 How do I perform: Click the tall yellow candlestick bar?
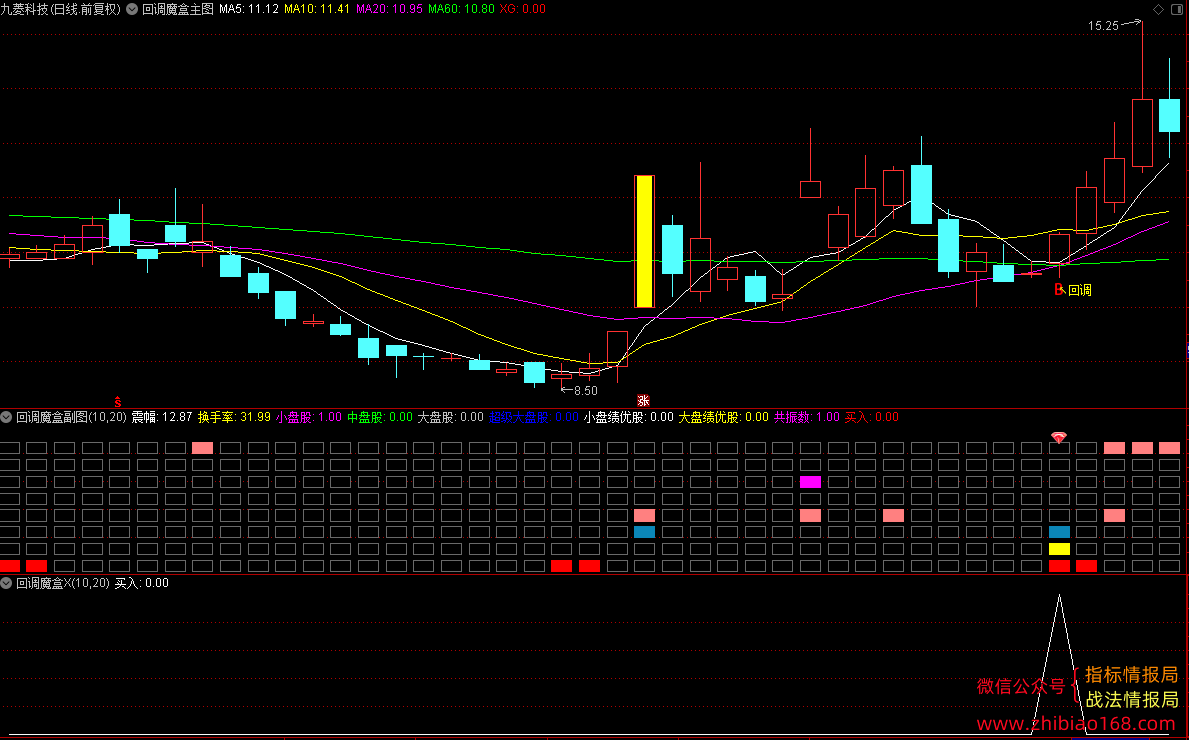tap(644, 241)
